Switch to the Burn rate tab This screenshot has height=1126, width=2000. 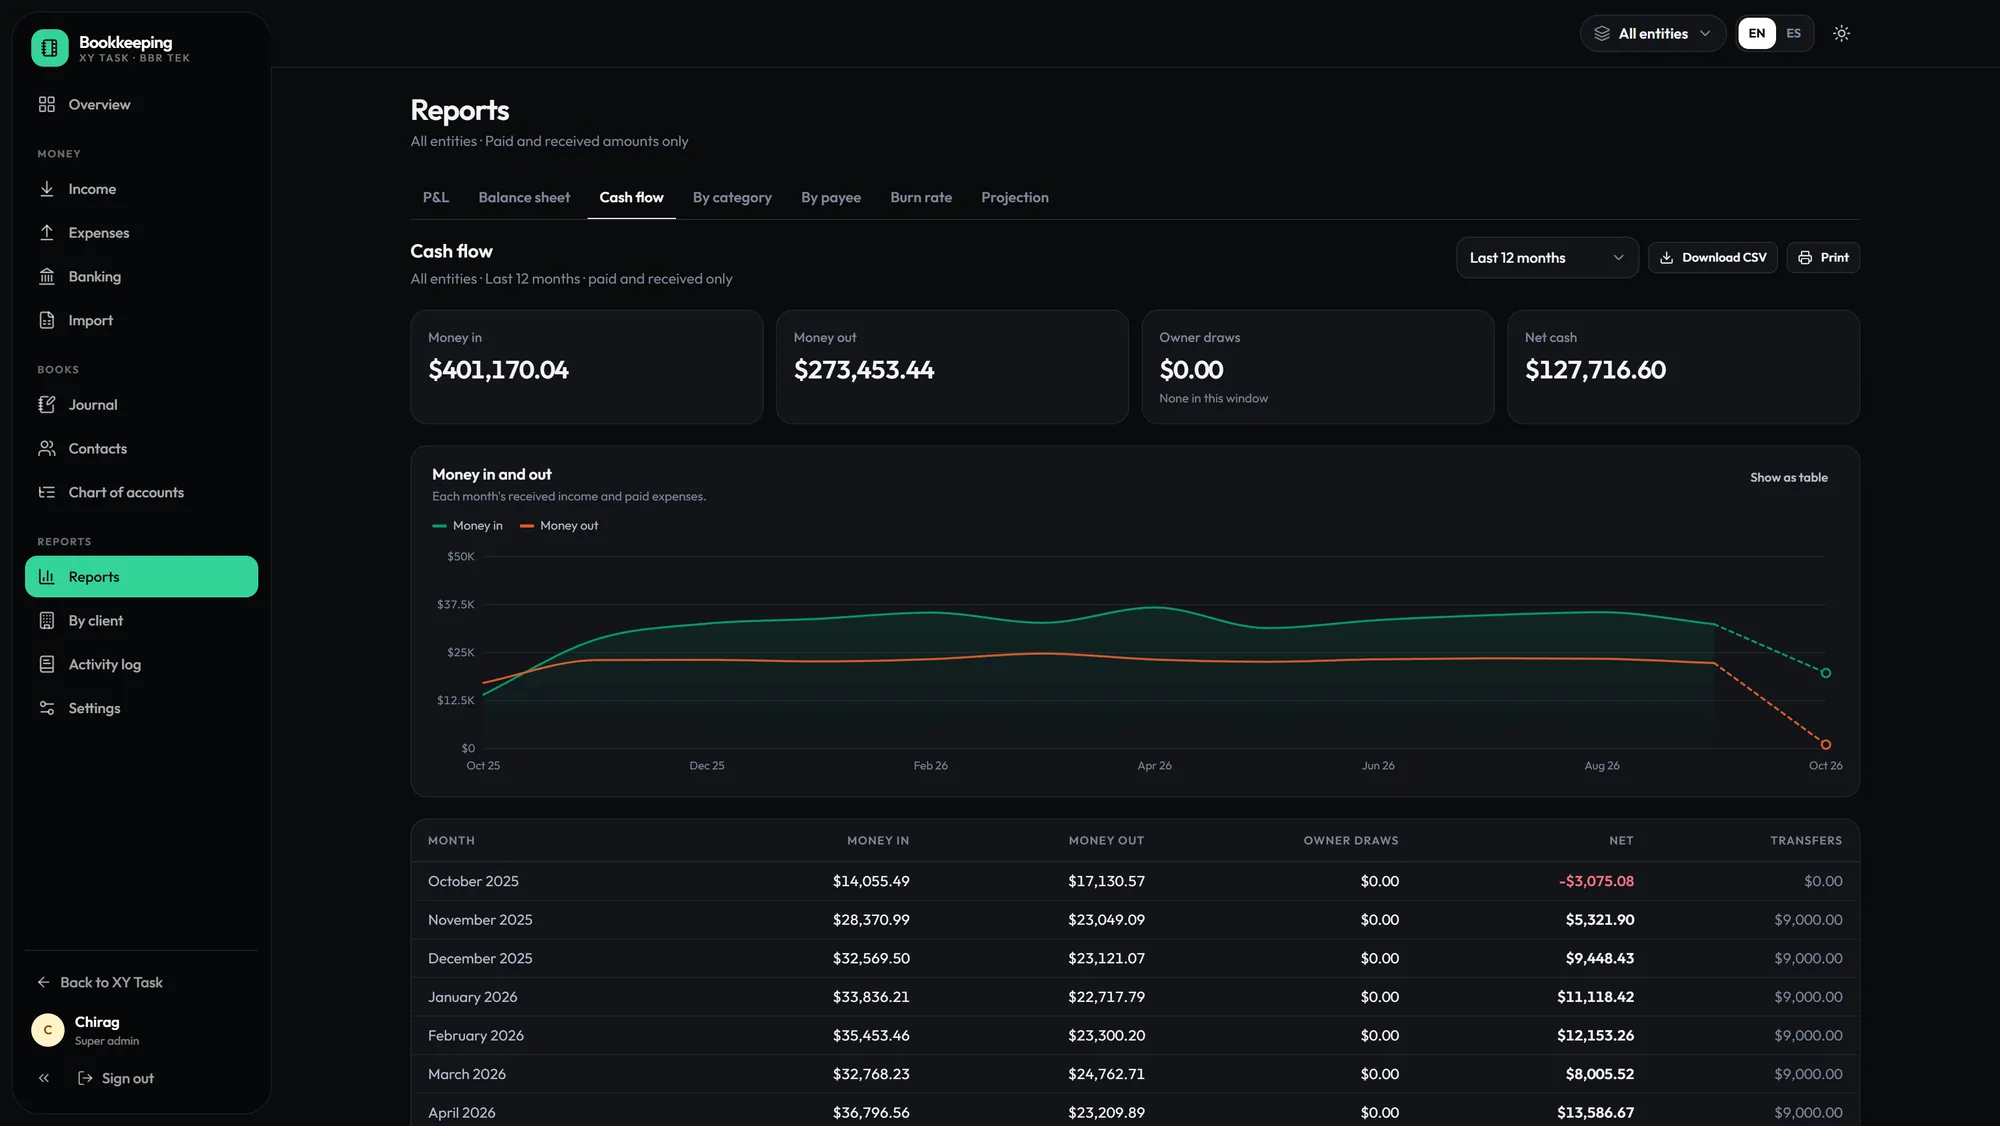pyautogui.click(x=921, y=198)
